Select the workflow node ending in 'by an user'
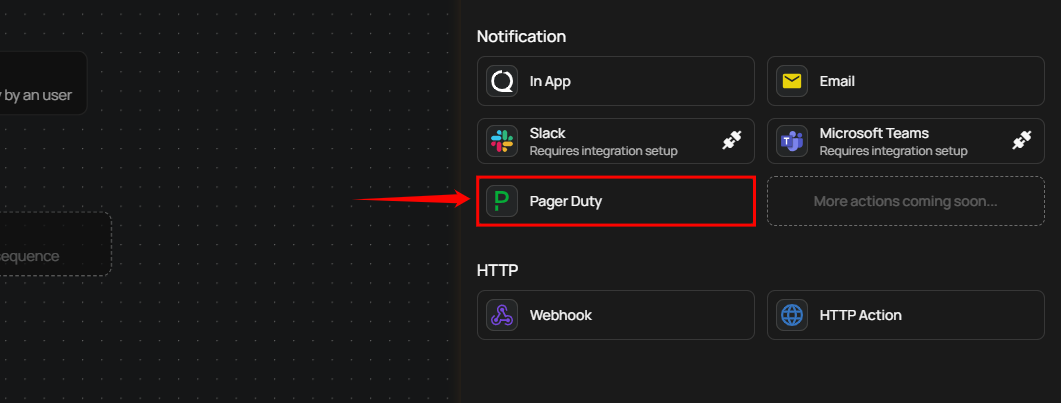This screenshot has height=403, width=1061. click(43, 83)
